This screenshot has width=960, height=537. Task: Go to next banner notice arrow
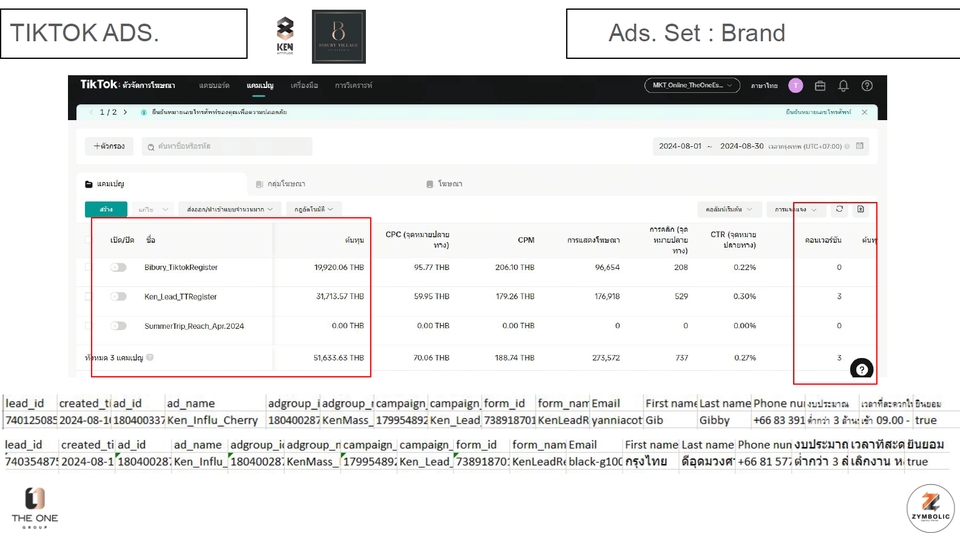pos(125,112)
